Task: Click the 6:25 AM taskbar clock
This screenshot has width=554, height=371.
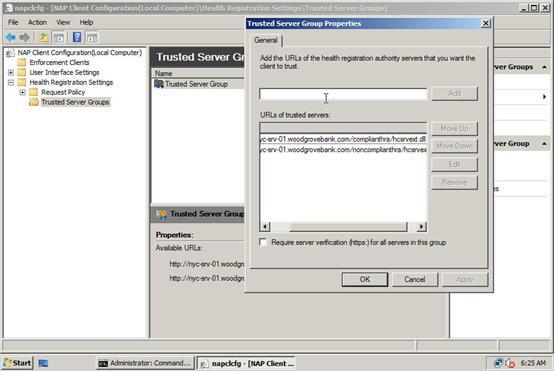Action: pos(533,363)
